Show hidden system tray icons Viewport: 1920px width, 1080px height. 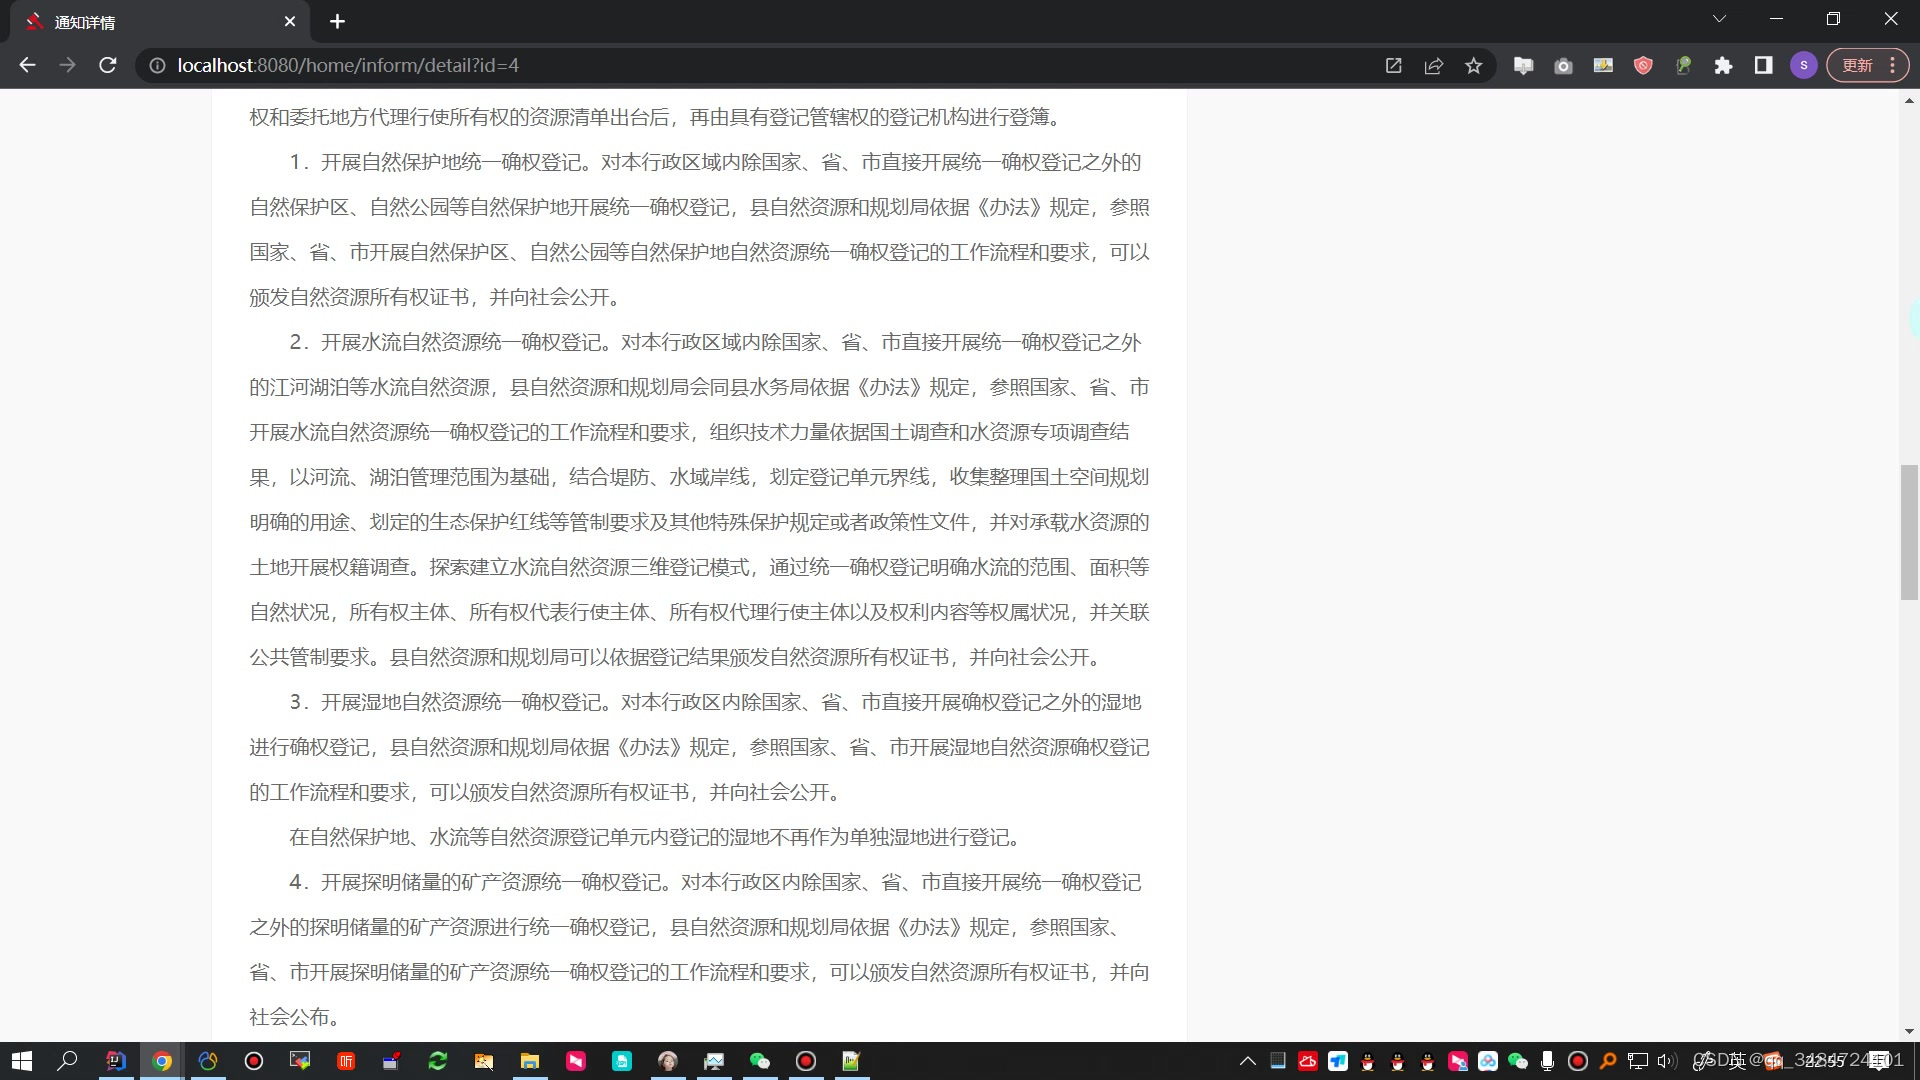click(1247, 1061)
